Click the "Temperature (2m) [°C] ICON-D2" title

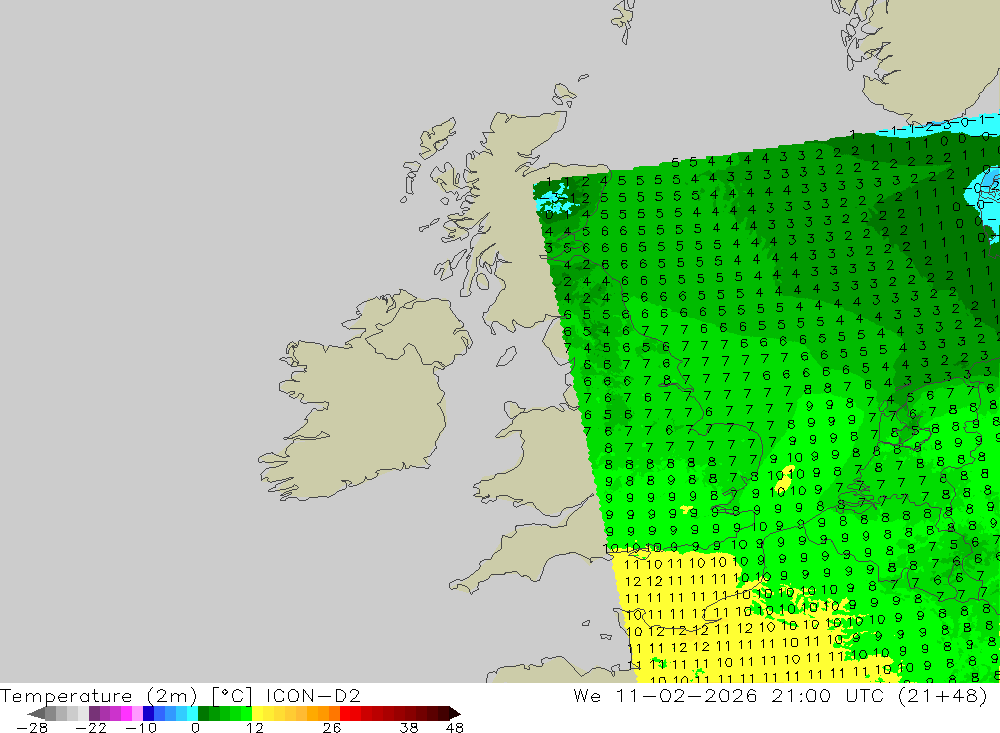(x=180, y=695)
